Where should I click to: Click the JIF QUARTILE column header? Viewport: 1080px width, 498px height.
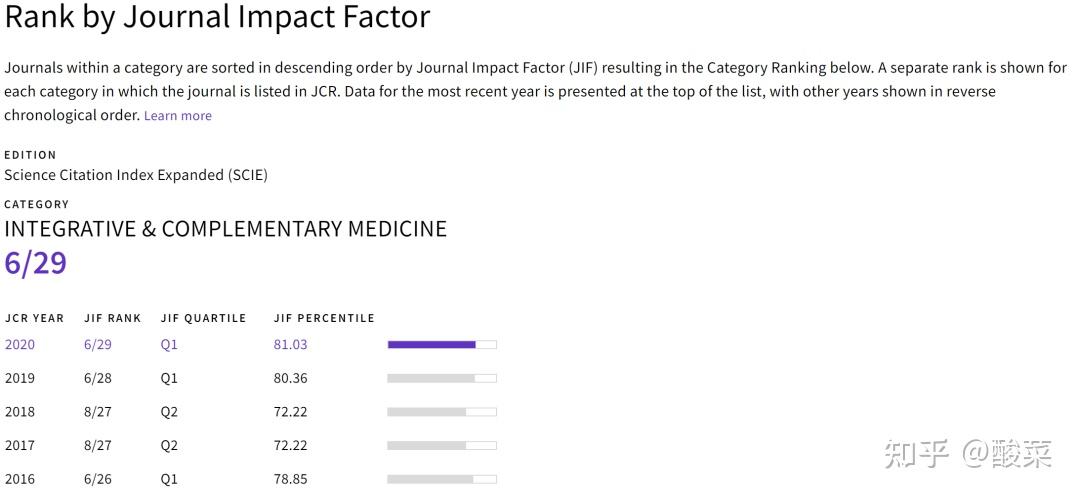(x=203, y=318)
